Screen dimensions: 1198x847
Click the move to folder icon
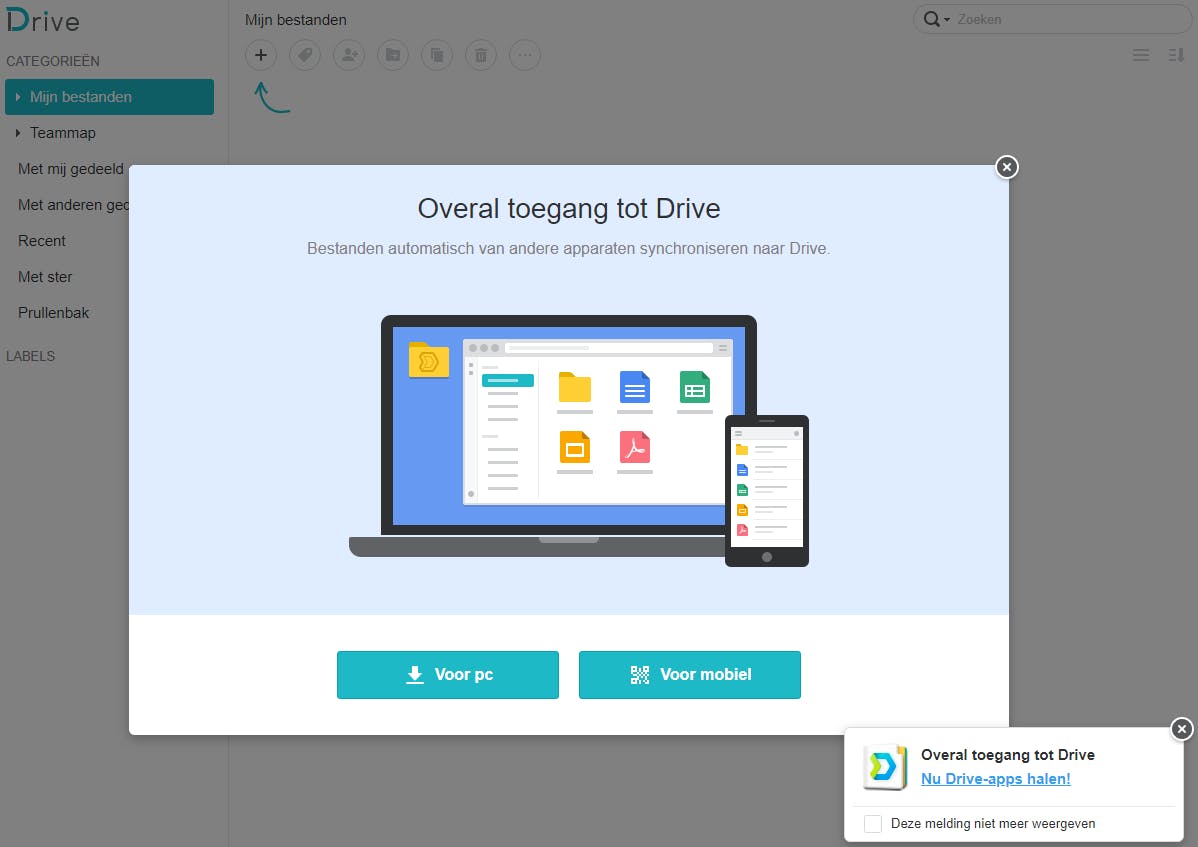click(x=393, y=55)
